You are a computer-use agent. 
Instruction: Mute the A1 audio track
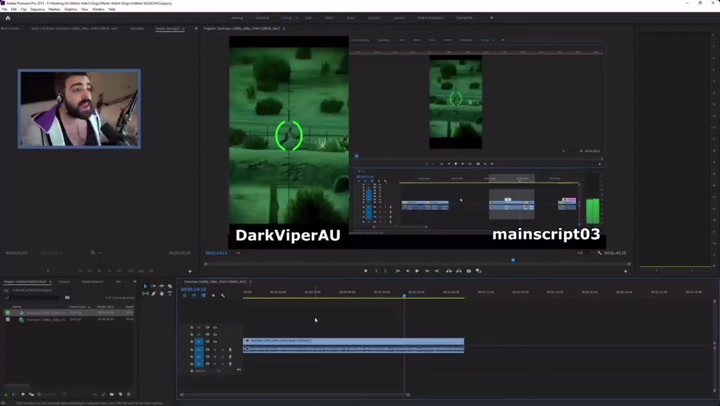coord(215,350)
